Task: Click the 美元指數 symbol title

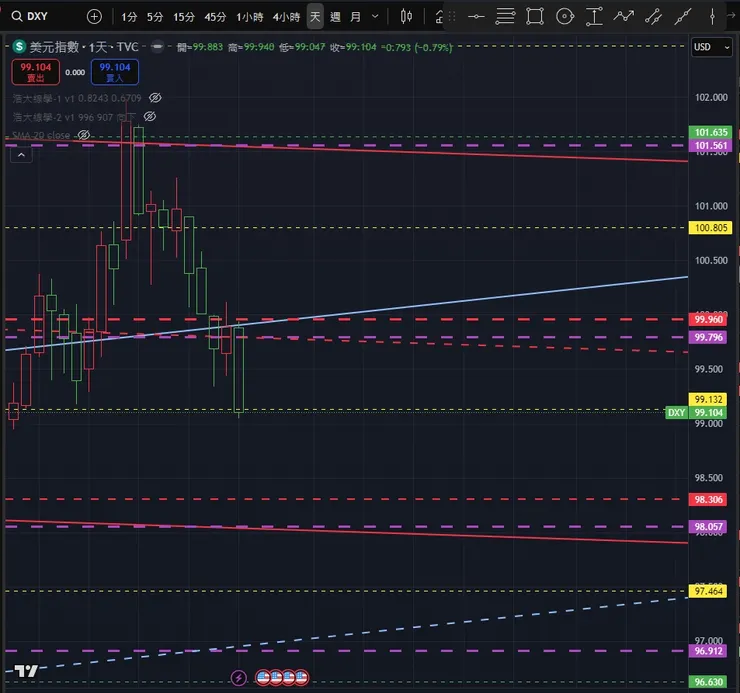Action: click(54, 47)
